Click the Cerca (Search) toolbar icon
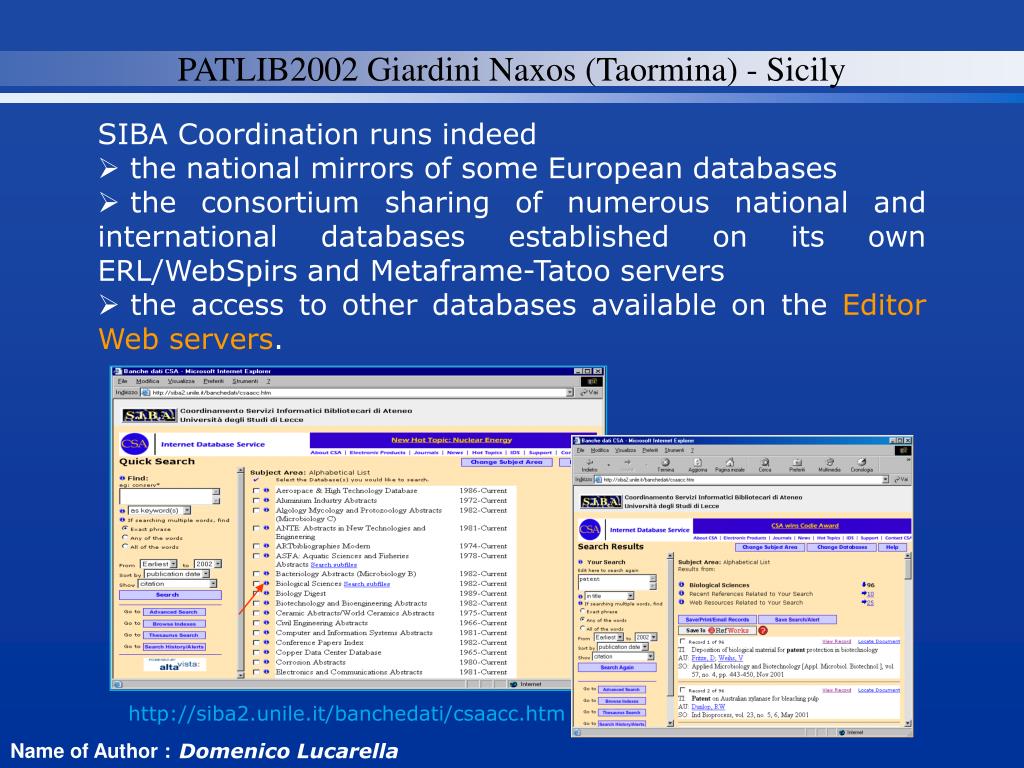 765,464
